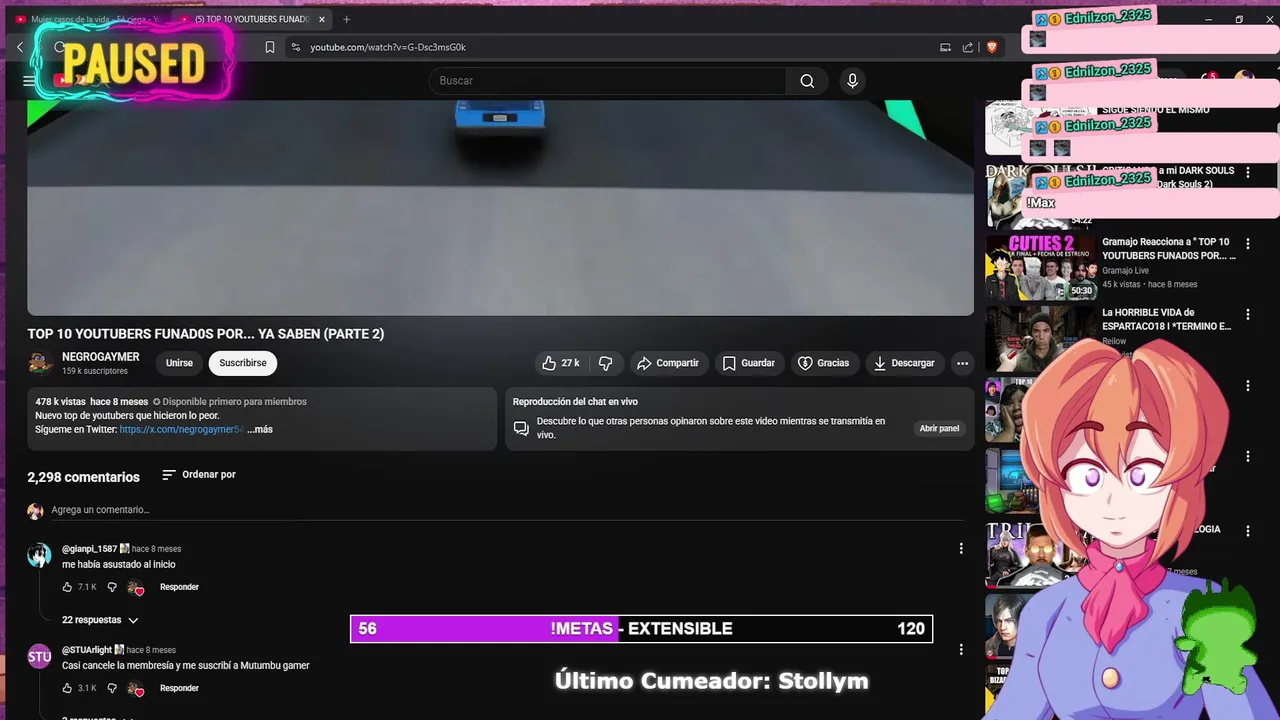Open the YouTube hamburger guide menu

click(x=29, y=81)
